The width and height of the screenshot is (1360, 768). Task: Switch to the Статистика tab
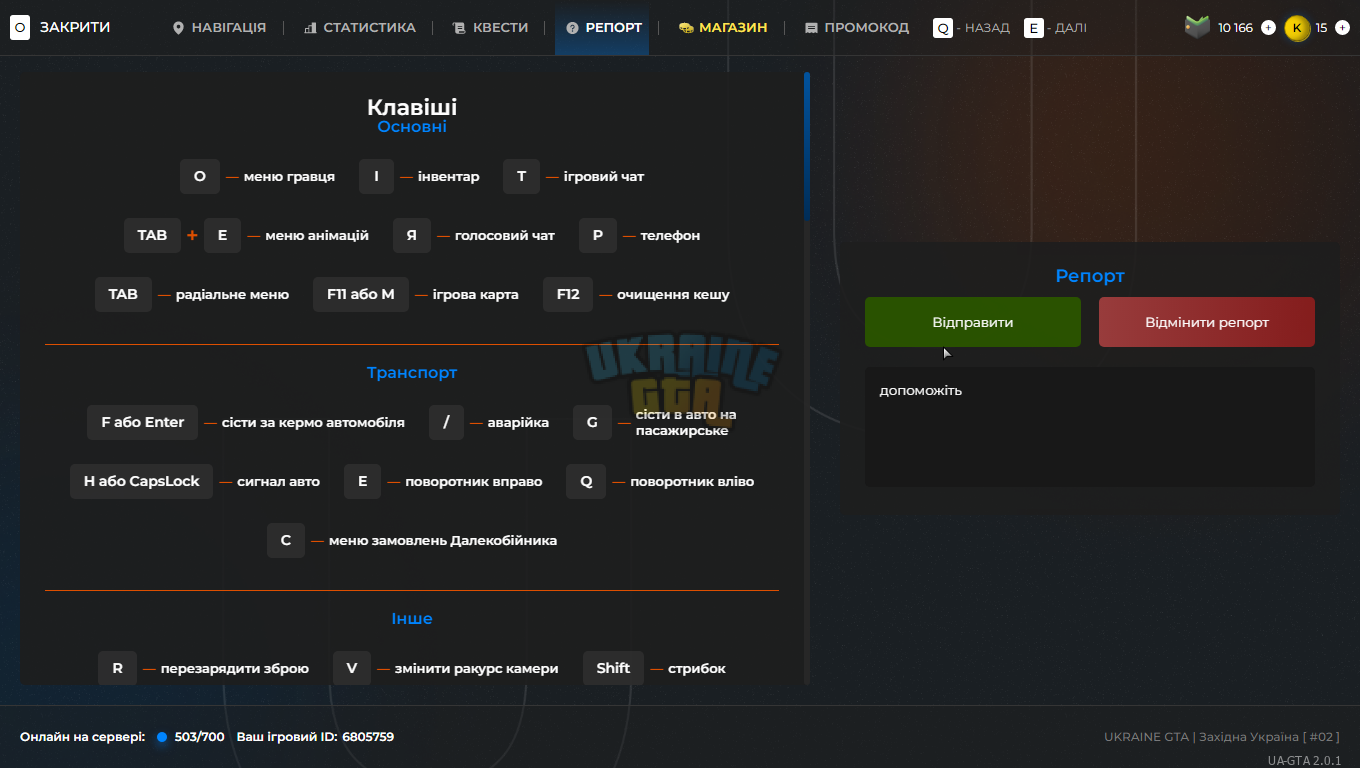pyautogui.click(x=360, y=28)
